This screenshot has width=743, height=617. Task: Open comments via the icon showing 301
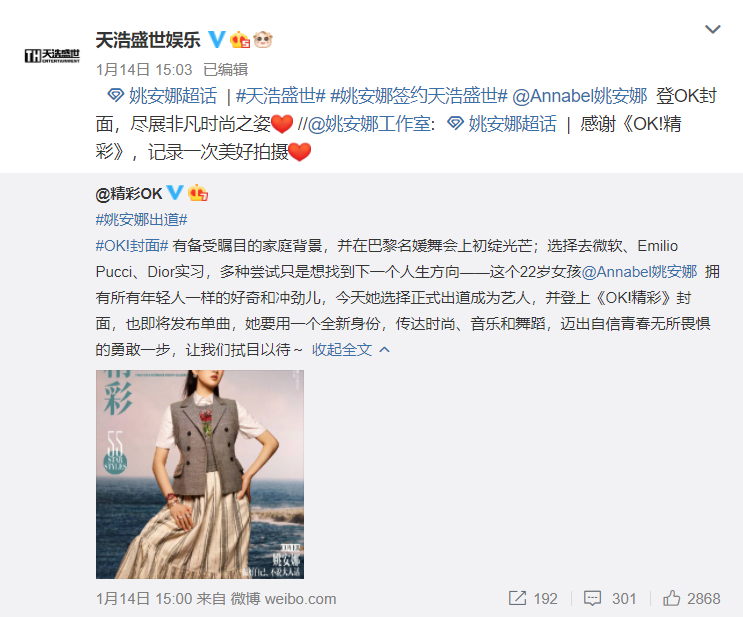tap(609, 599)
